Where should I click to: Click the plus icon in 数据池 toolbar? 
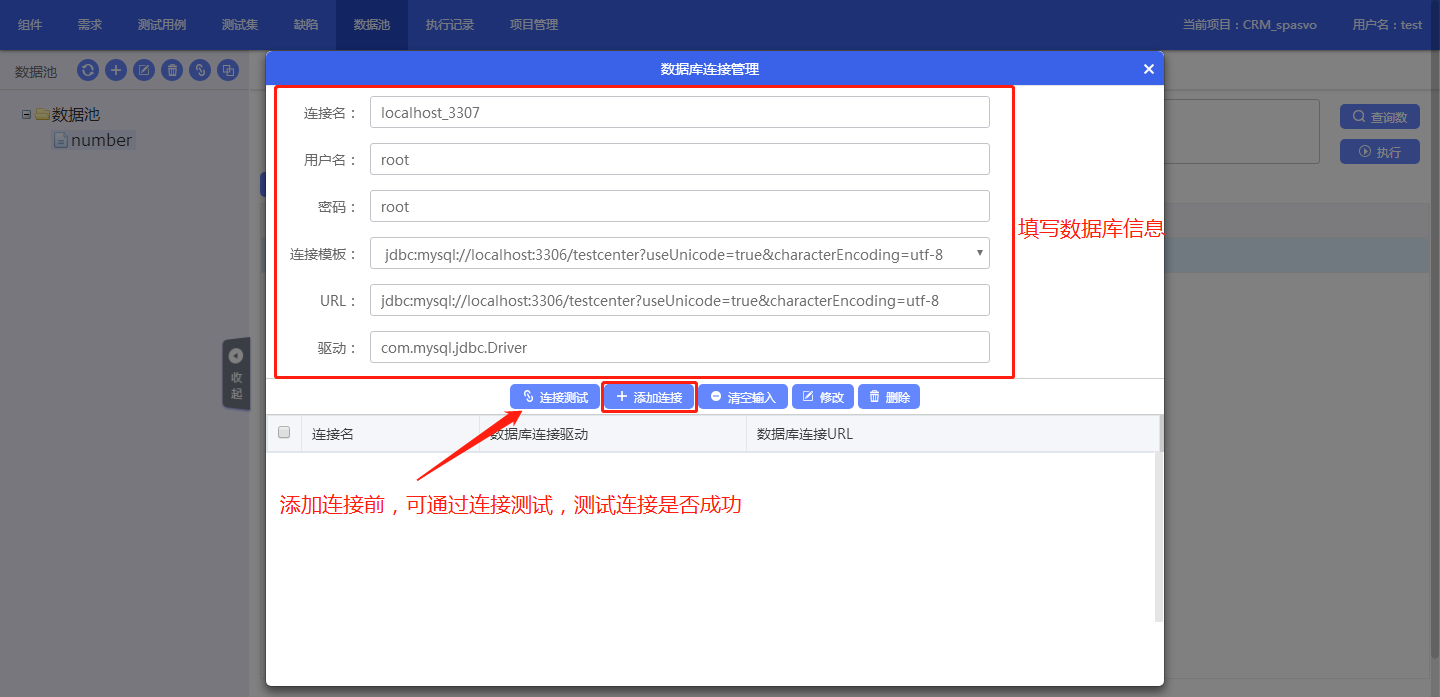[116, 70]
